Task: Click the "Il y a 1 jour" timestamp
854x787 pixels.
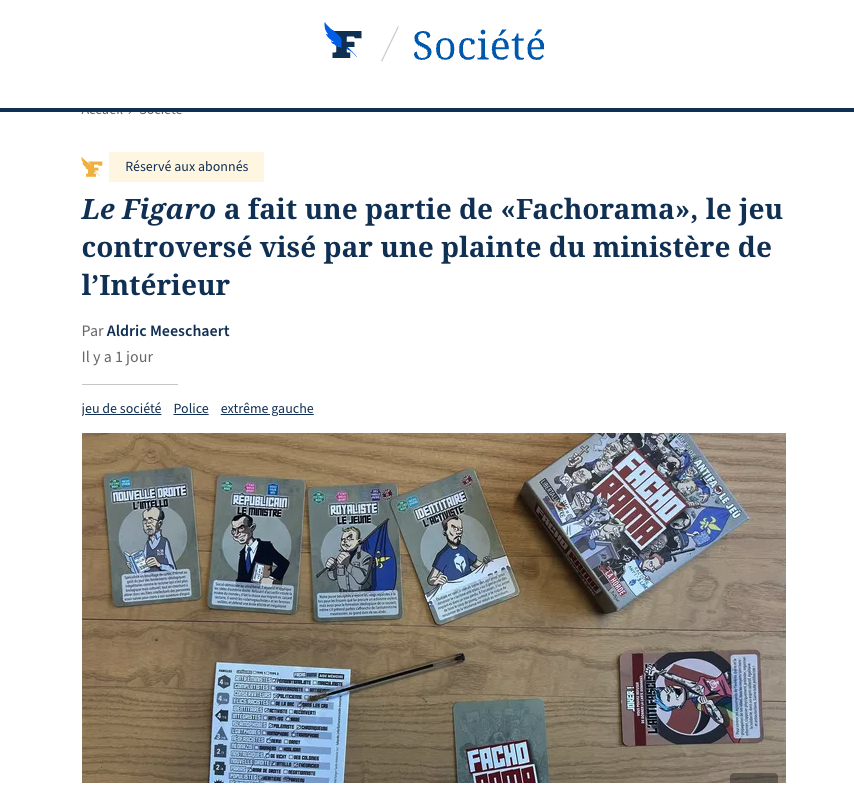Action: pyautogui.click(x=117, y=357)
